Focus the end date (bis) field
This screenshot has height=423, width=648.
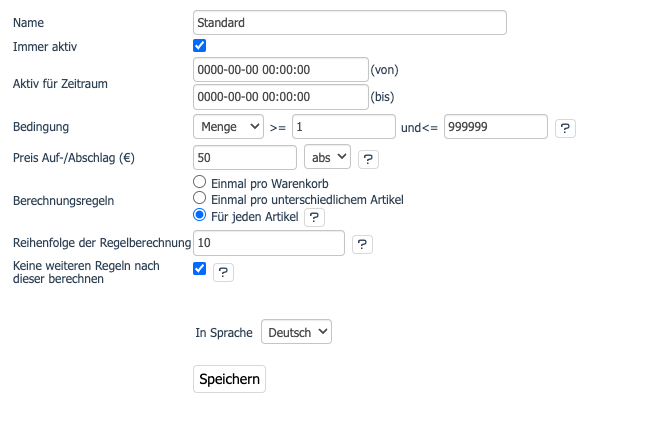point(280,97)
